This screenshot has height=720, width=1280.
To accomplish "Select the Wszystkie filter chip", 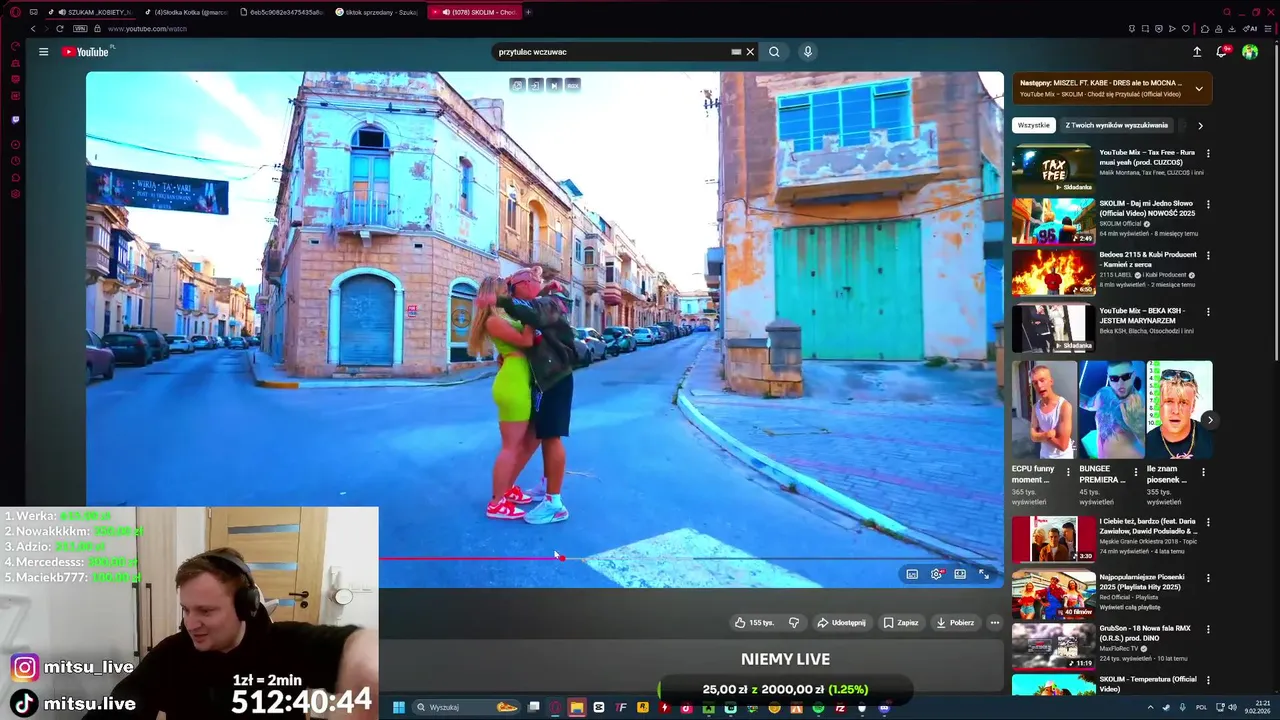I will [1034, 126].
